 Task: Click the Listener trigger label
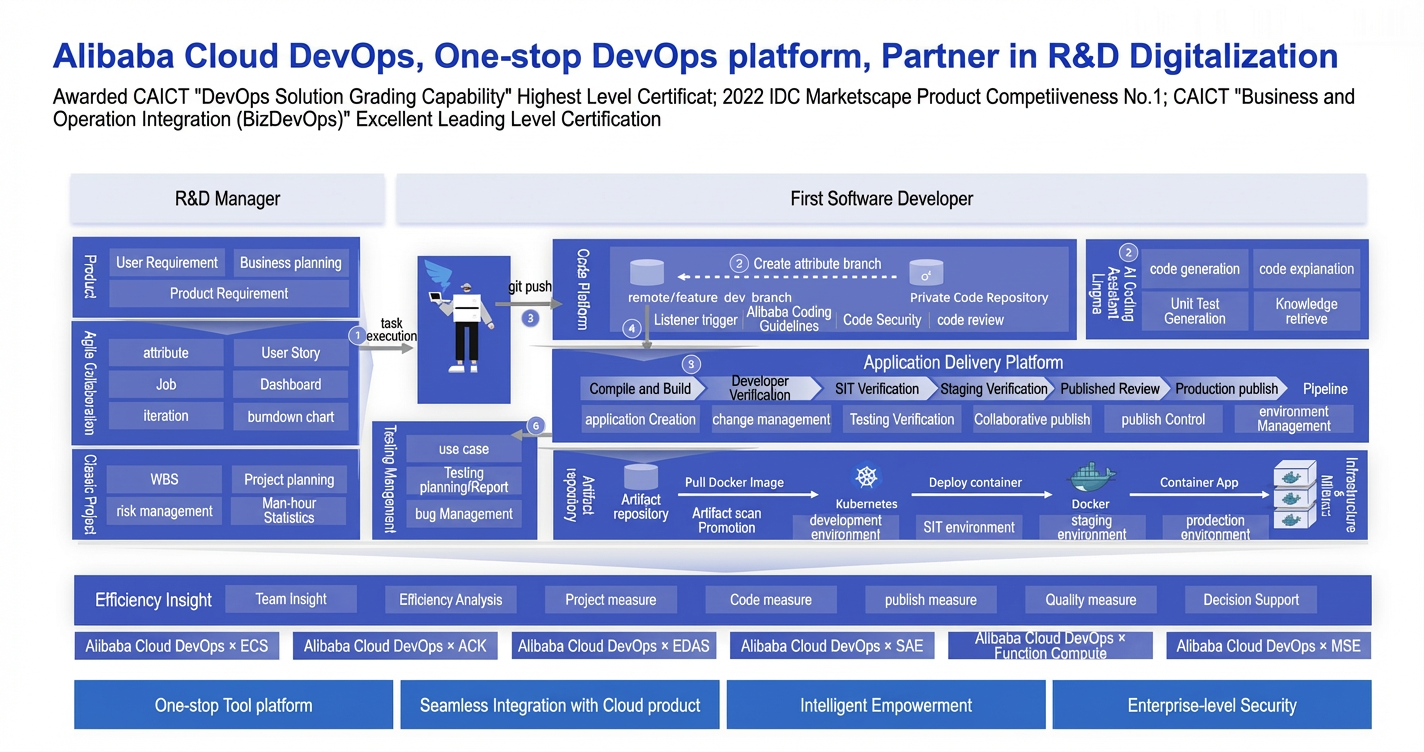click(695, 320)
